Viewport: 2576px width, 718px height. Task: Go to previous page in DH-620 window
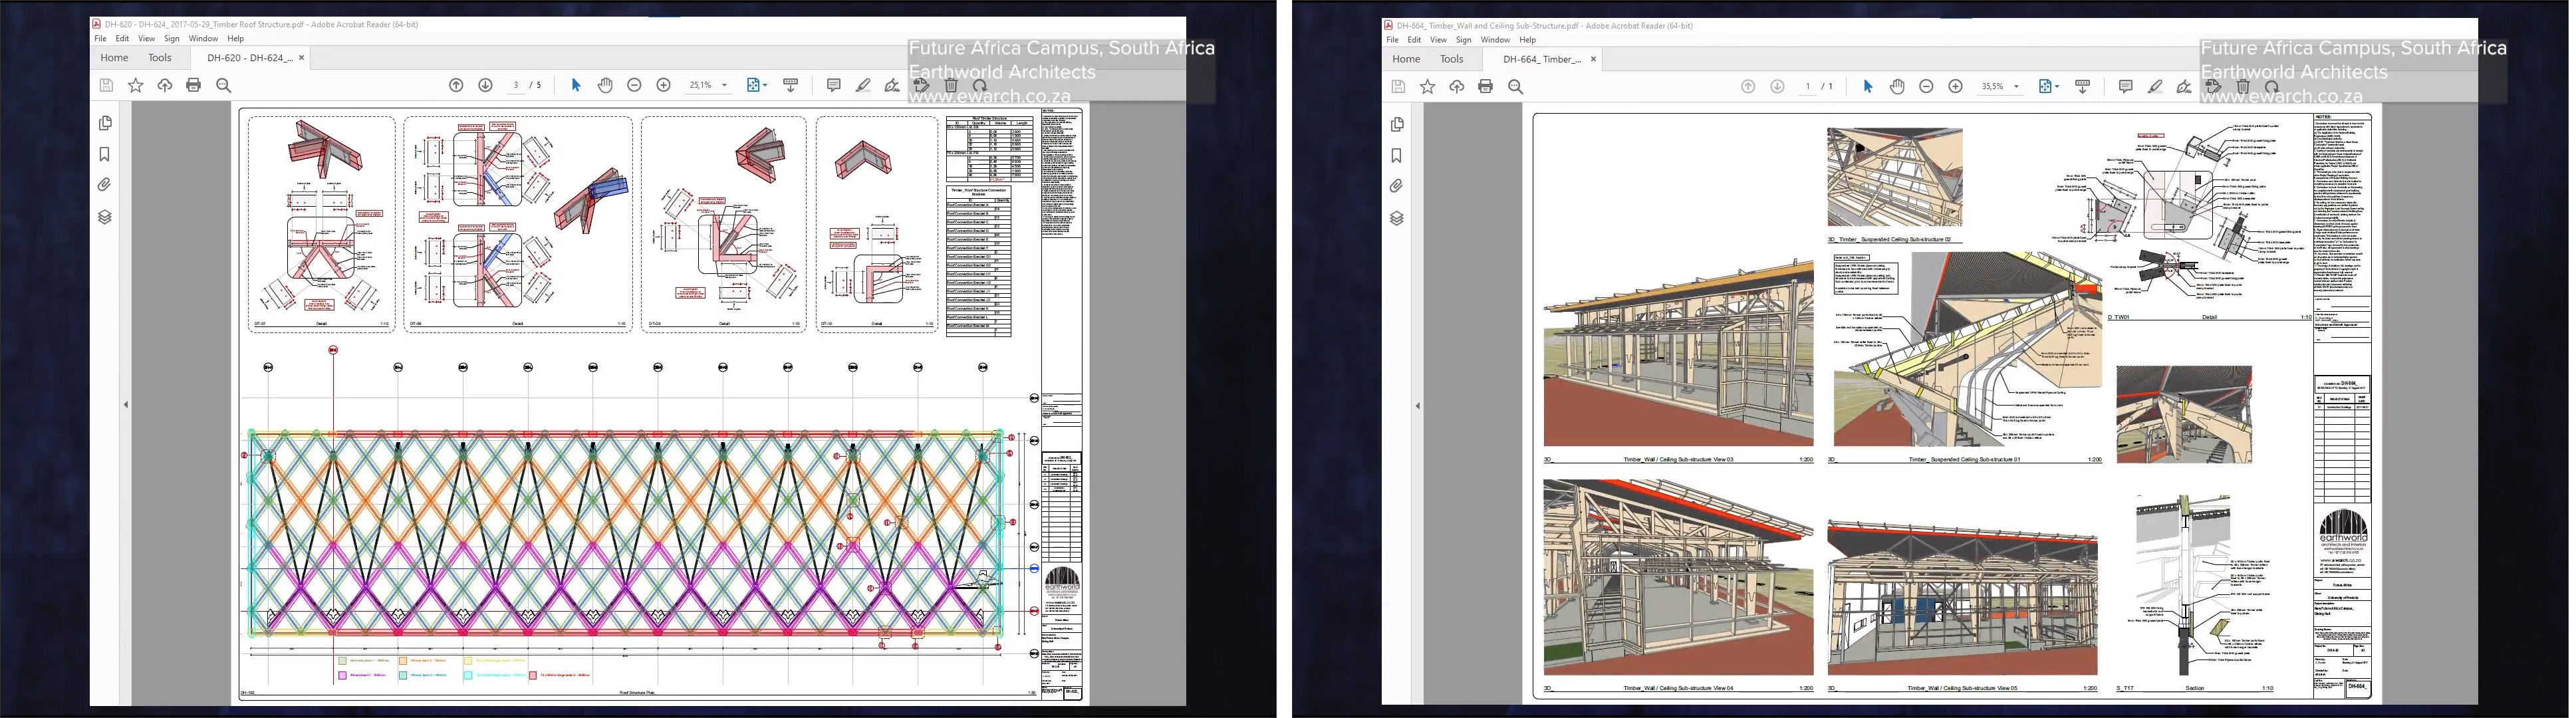(456, 85)
